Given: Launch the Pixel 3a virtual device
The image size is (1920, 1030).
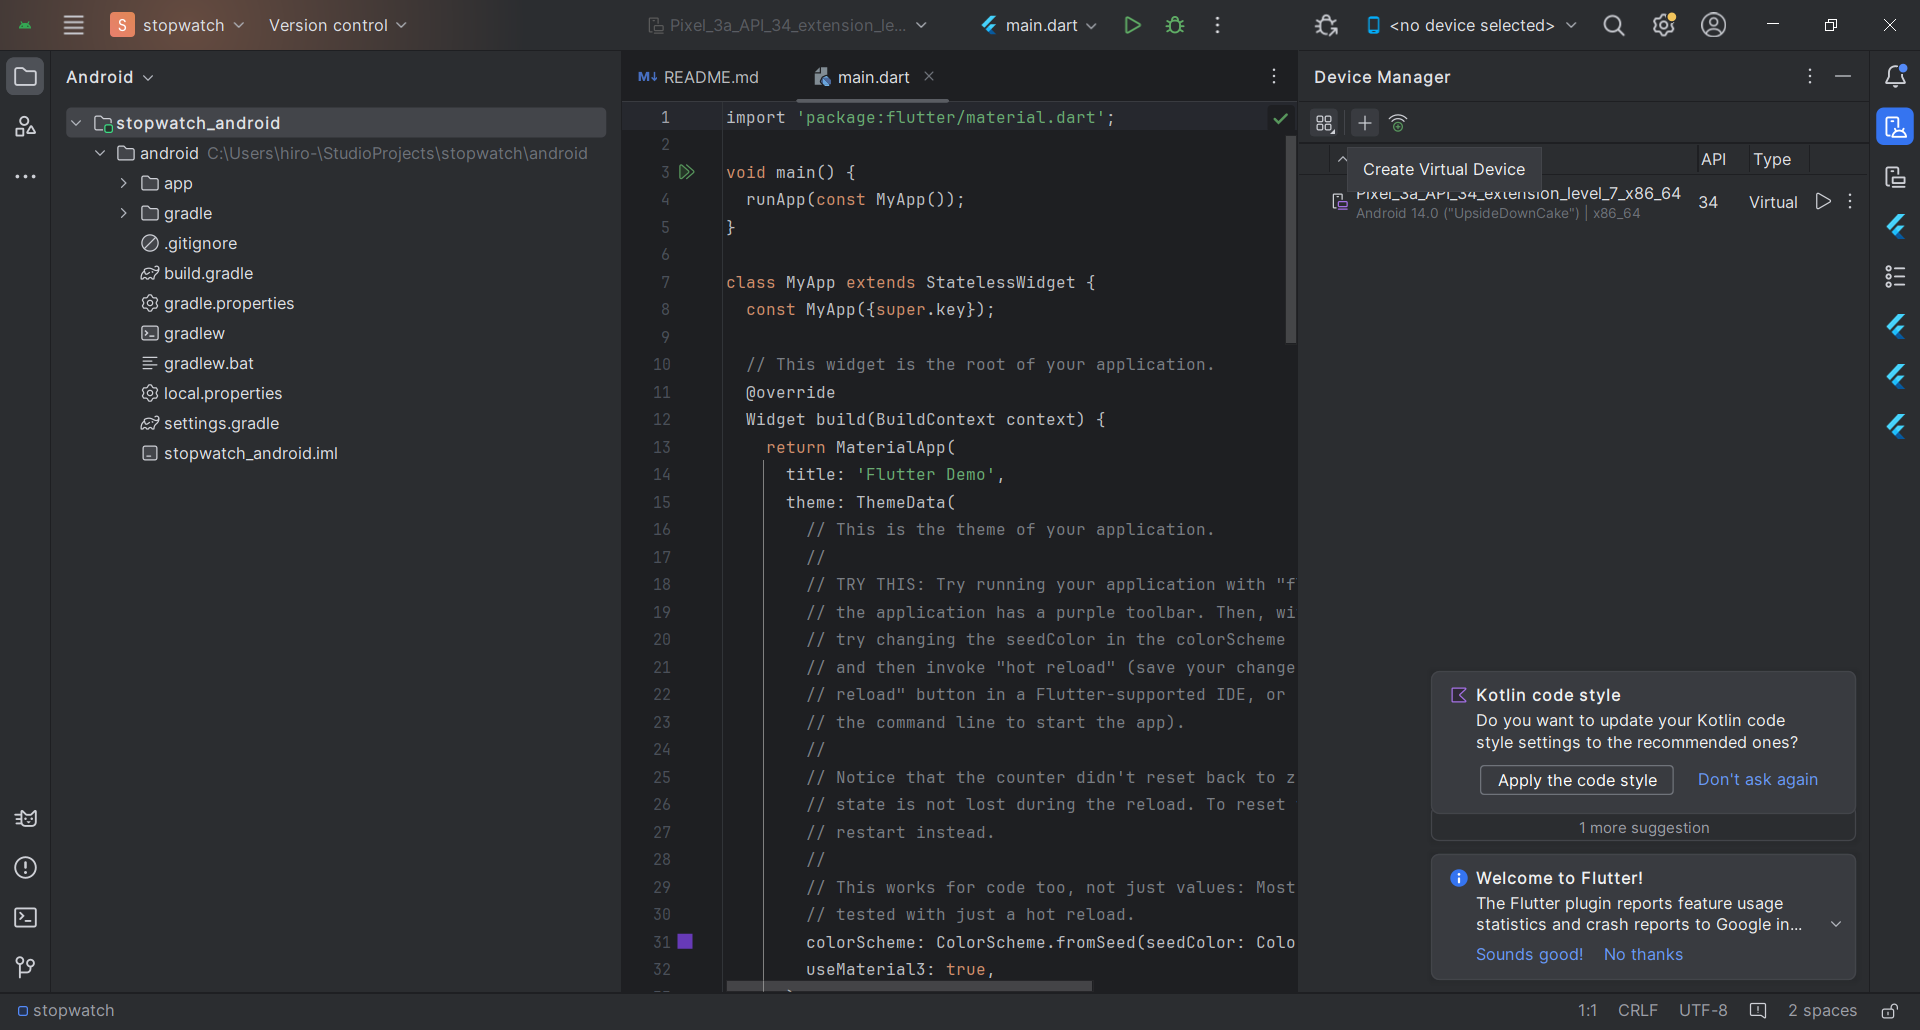Looking at the screenshot, I should [x=1823, y=202].
